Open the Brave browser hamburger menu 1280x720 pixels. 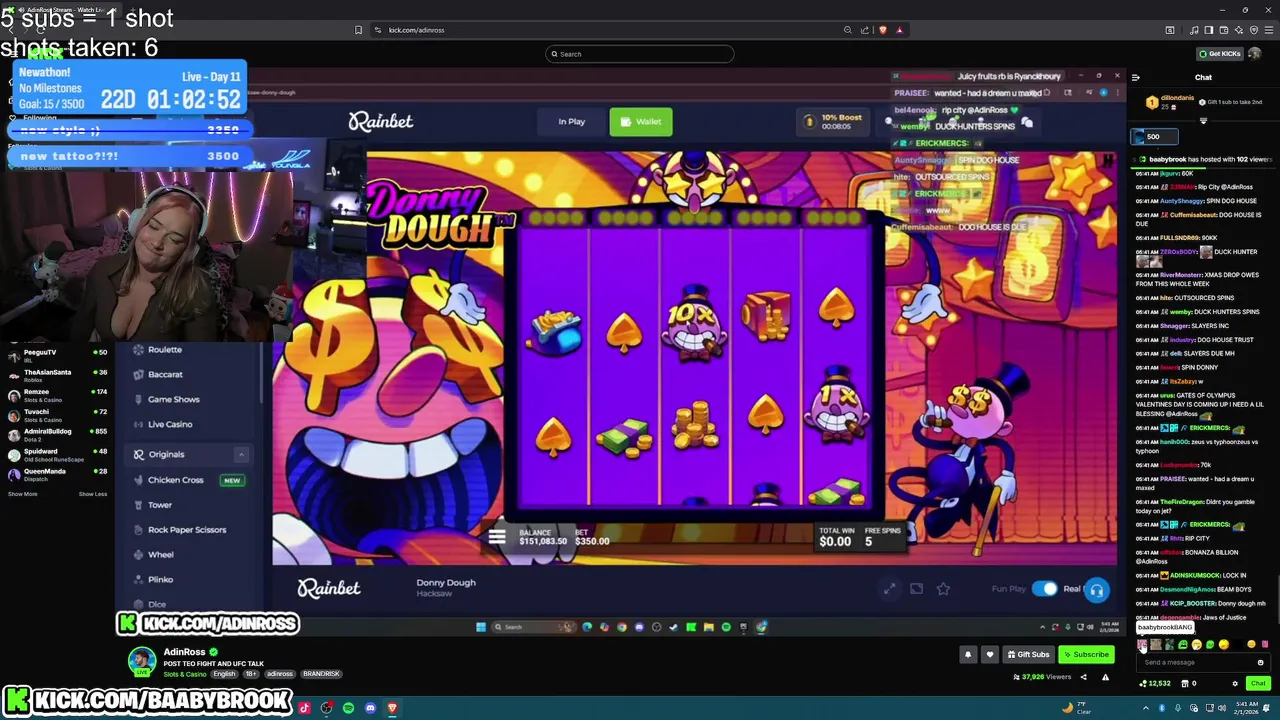[x=1269, y=30]
